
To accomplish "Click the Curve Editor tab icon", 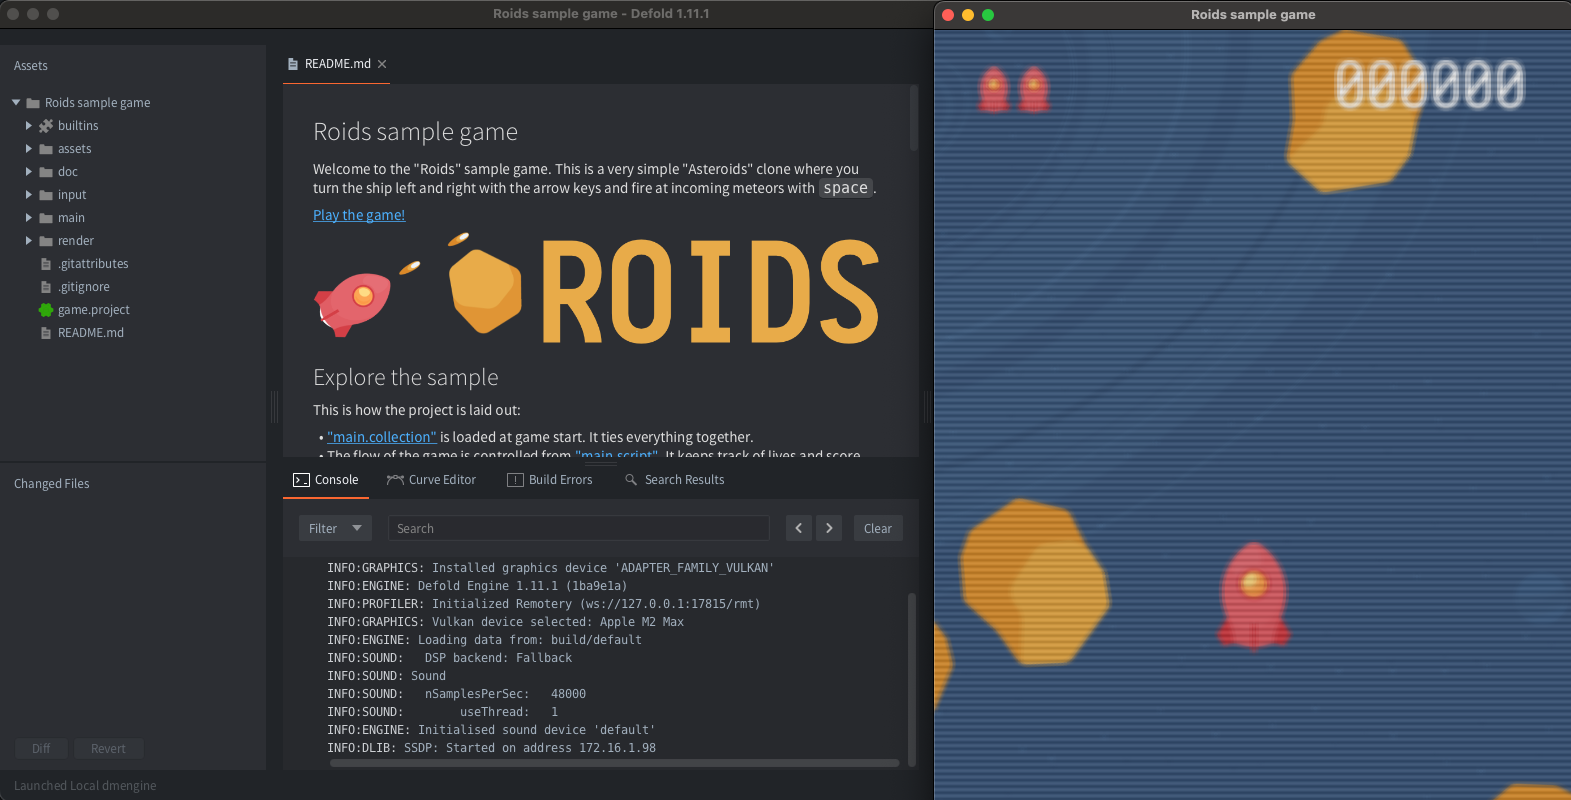I will click(395, 480).
